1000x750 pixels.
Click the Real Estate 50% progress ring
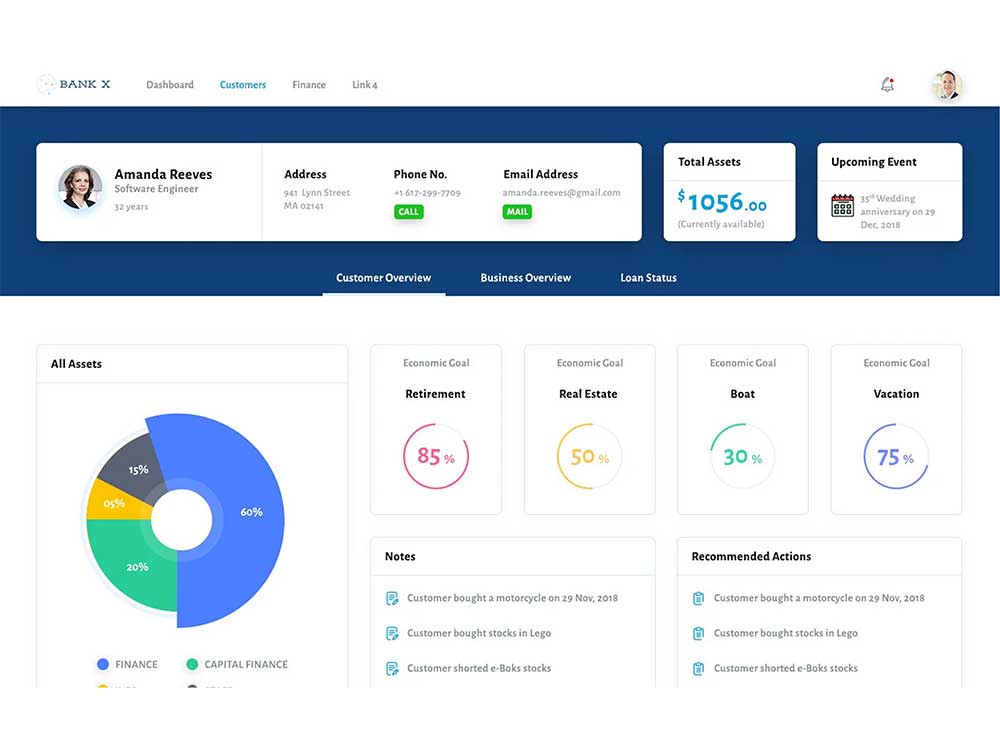(x=589, y=457)
